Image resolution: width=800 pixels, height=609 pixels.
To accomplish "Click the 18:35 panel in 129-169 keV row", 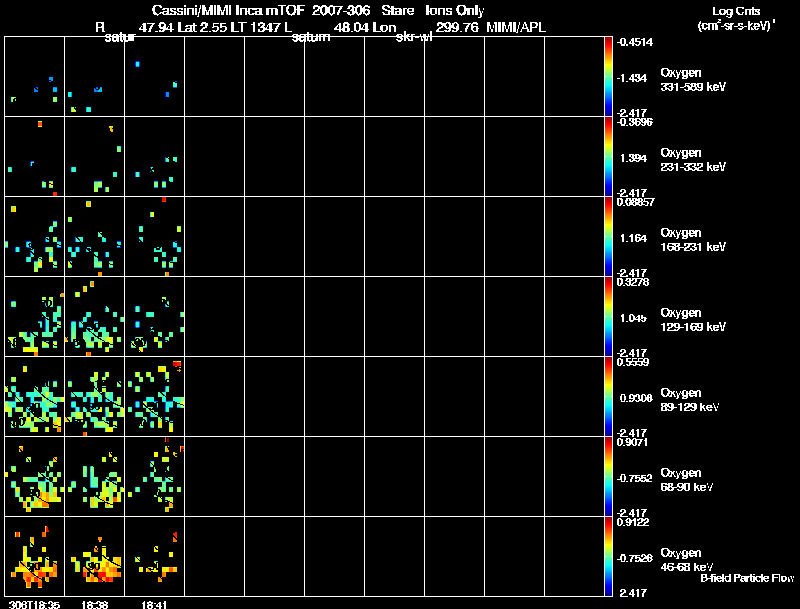I will point(35,317).
